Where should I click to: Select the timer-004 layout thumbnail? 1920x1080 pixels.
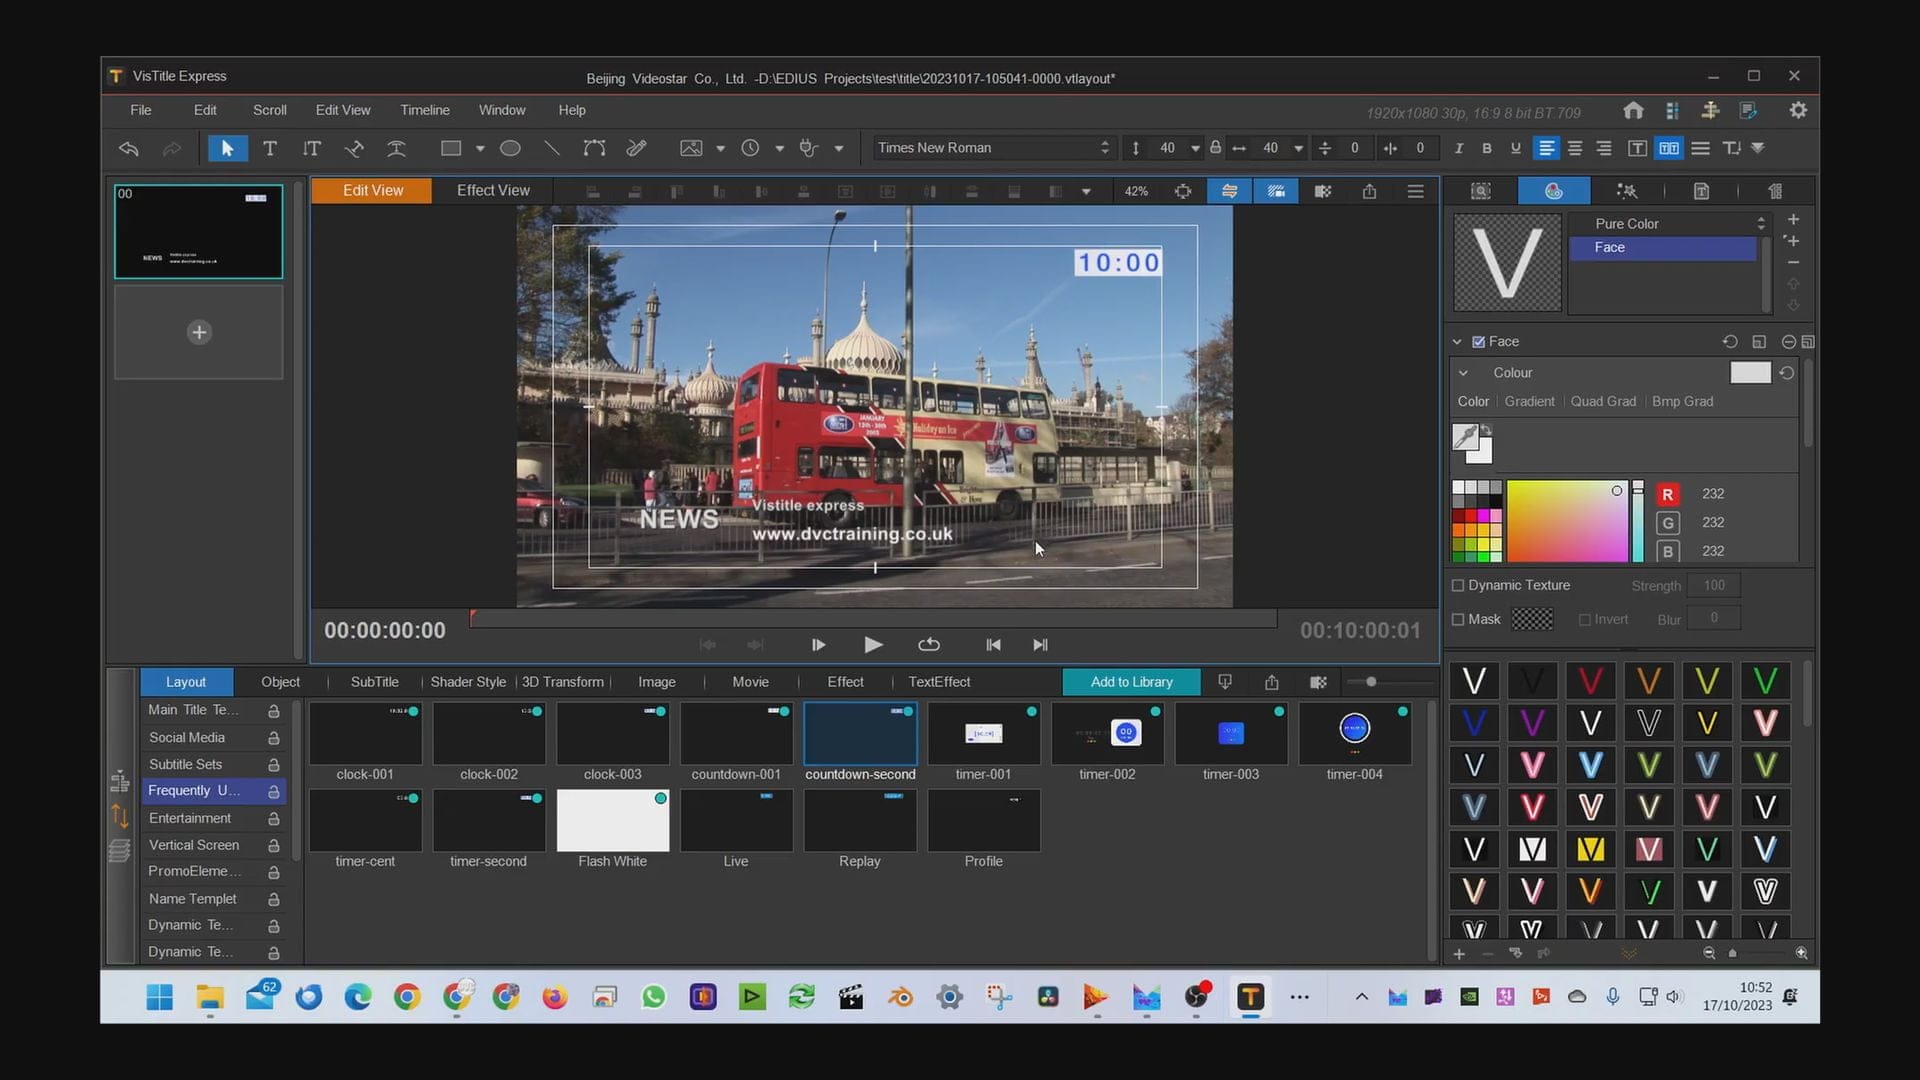pyautogui.click(x=1354, y=735)
